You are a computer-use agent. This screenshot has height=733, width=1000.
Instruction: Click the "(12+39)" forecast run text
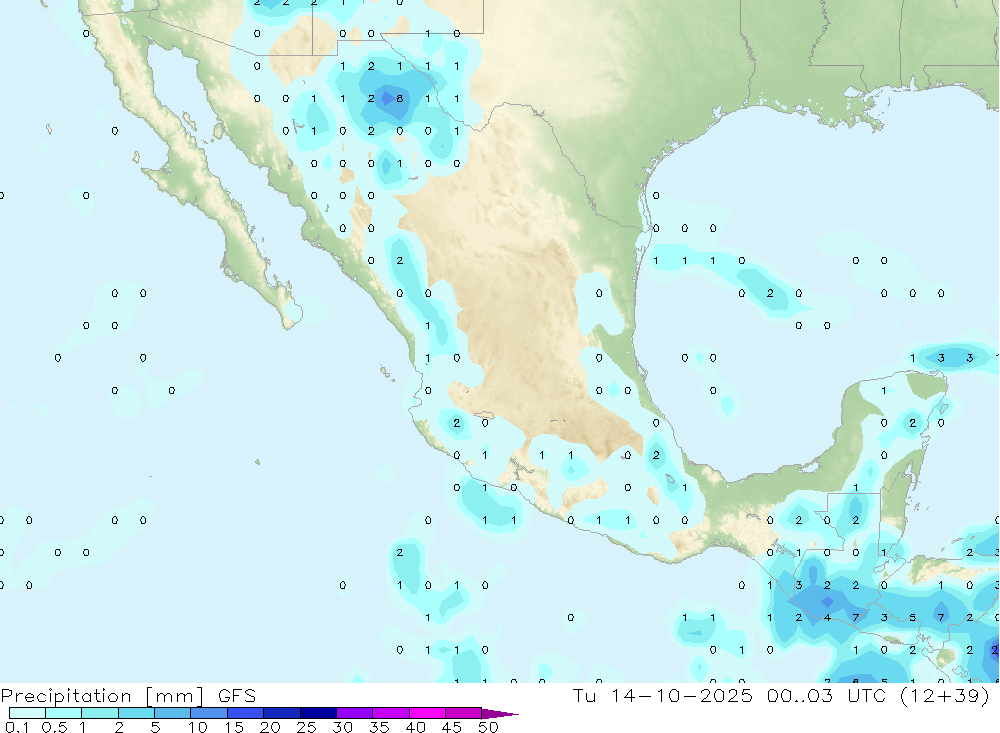pyautogui.click(x=945, y=695)
